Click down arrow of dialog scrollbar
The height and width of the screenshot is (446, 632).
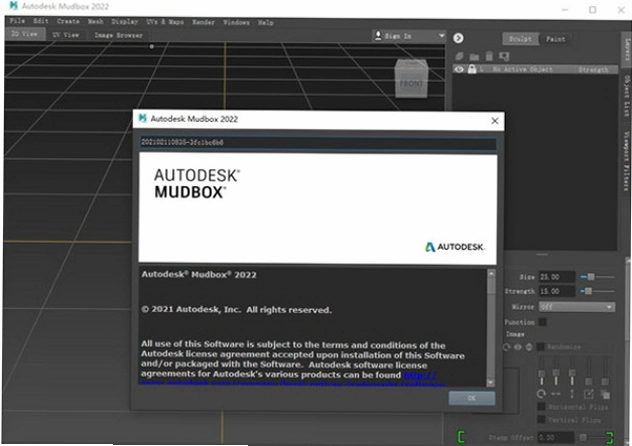point(491,382)
